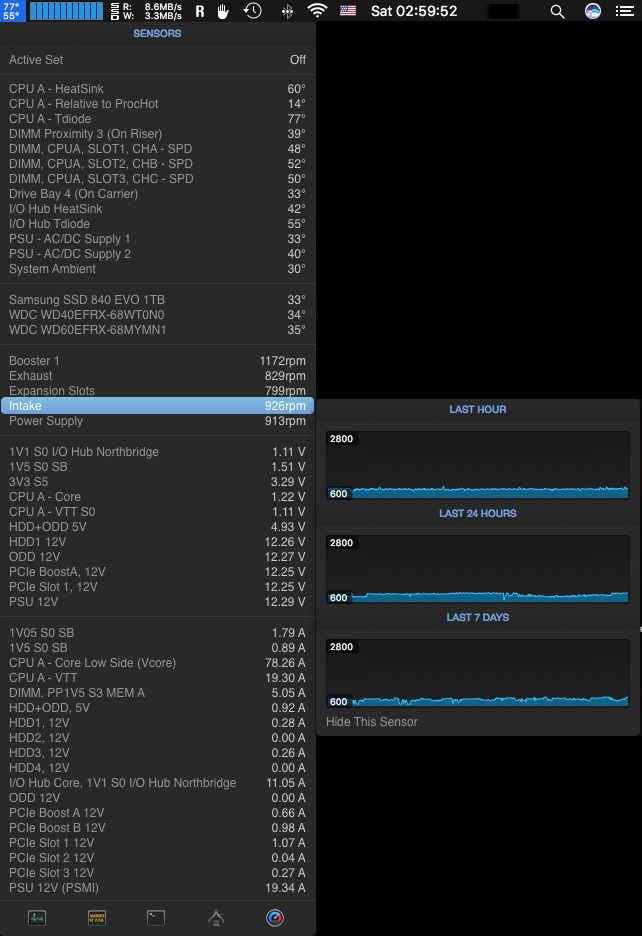Select PSU - AC/DC Supply 1 row

[x=158, y=239]
